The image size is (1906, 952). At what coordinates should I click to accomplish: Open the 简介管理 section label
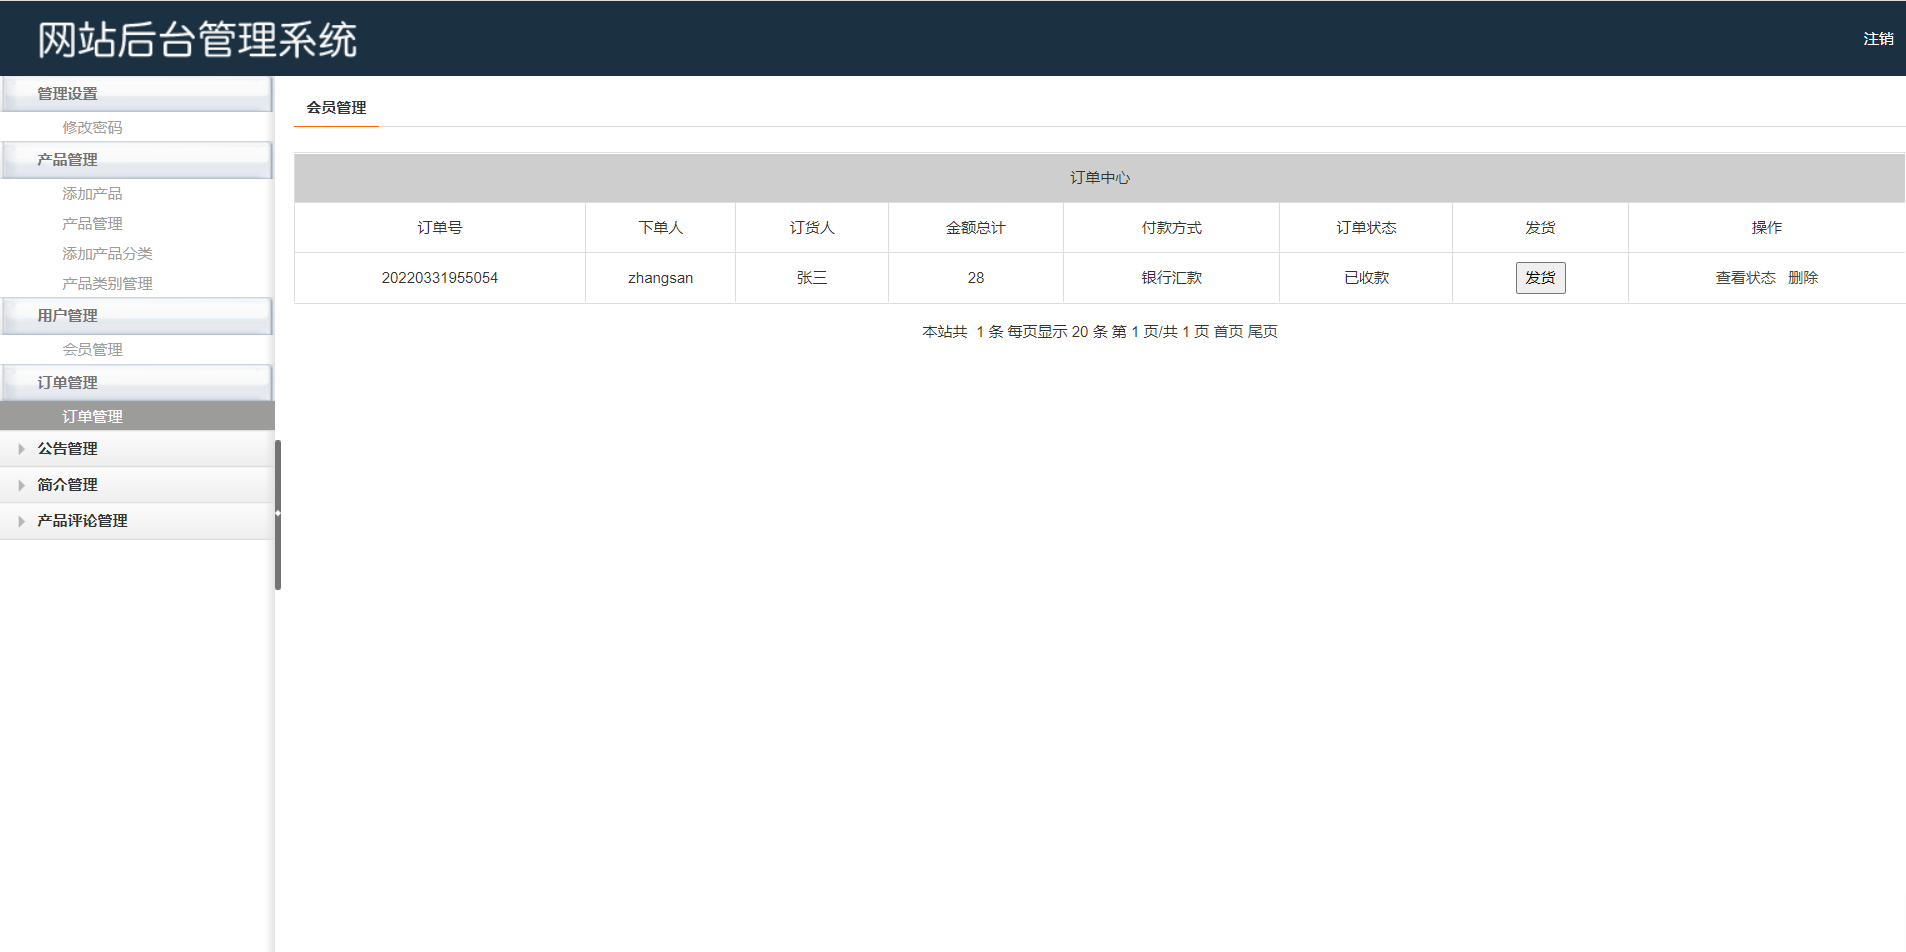(67, 485)
